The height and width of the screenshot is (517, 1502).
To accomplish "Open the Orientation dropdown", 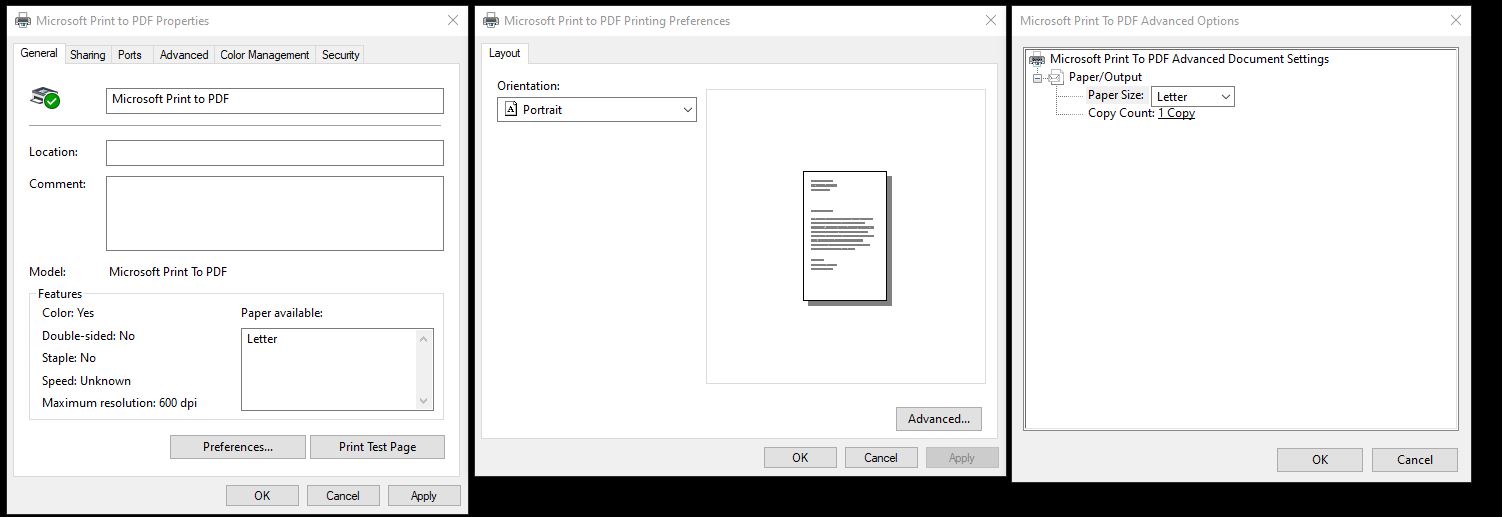I will (x=597, y=109).
